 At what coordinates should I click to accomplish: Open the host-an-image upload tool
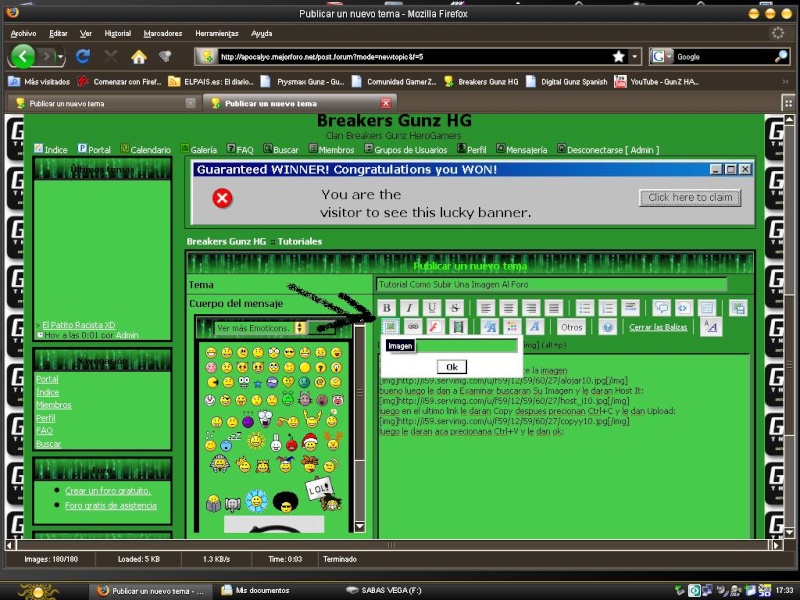pos(738,308)
